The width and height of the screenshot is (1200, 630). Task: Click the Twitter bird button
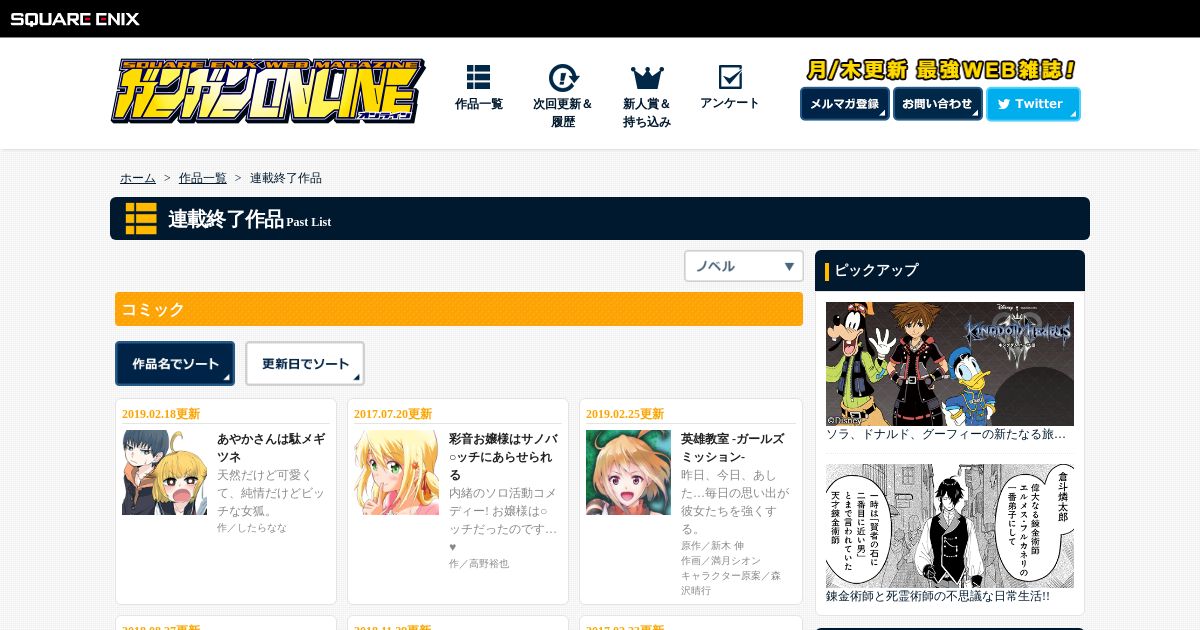(x=1033, y=104)
